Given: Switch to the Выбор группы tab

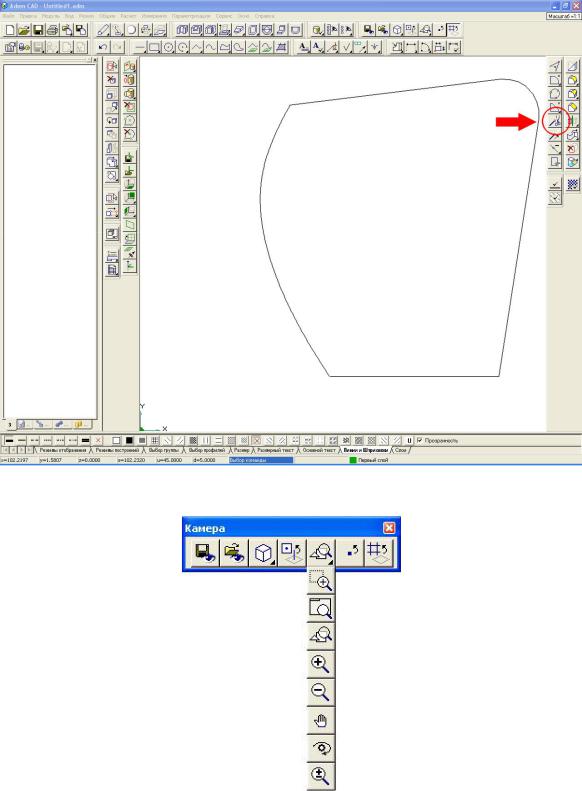Looking at the screenshot, I should coord(163,450).
